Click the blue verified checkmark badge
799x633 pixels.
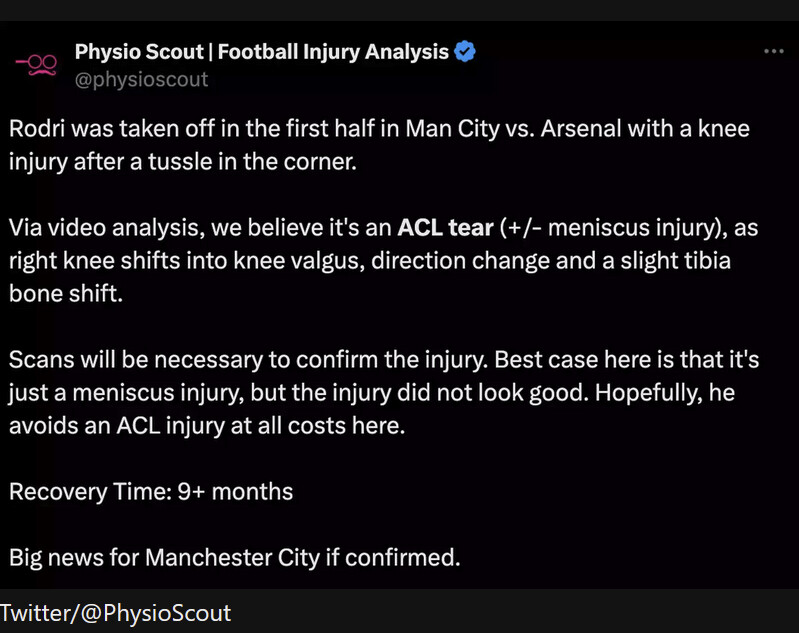click(x=465, y=51)
